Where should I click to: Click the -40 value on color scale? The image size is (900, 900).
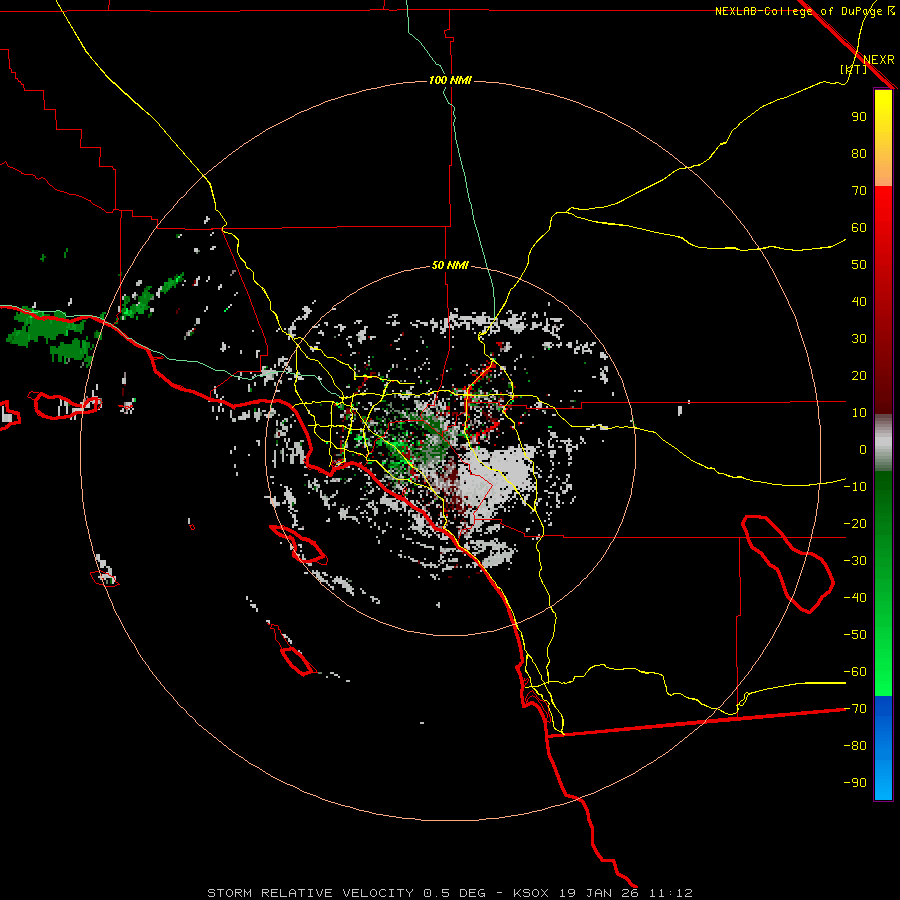pos(855,598)
